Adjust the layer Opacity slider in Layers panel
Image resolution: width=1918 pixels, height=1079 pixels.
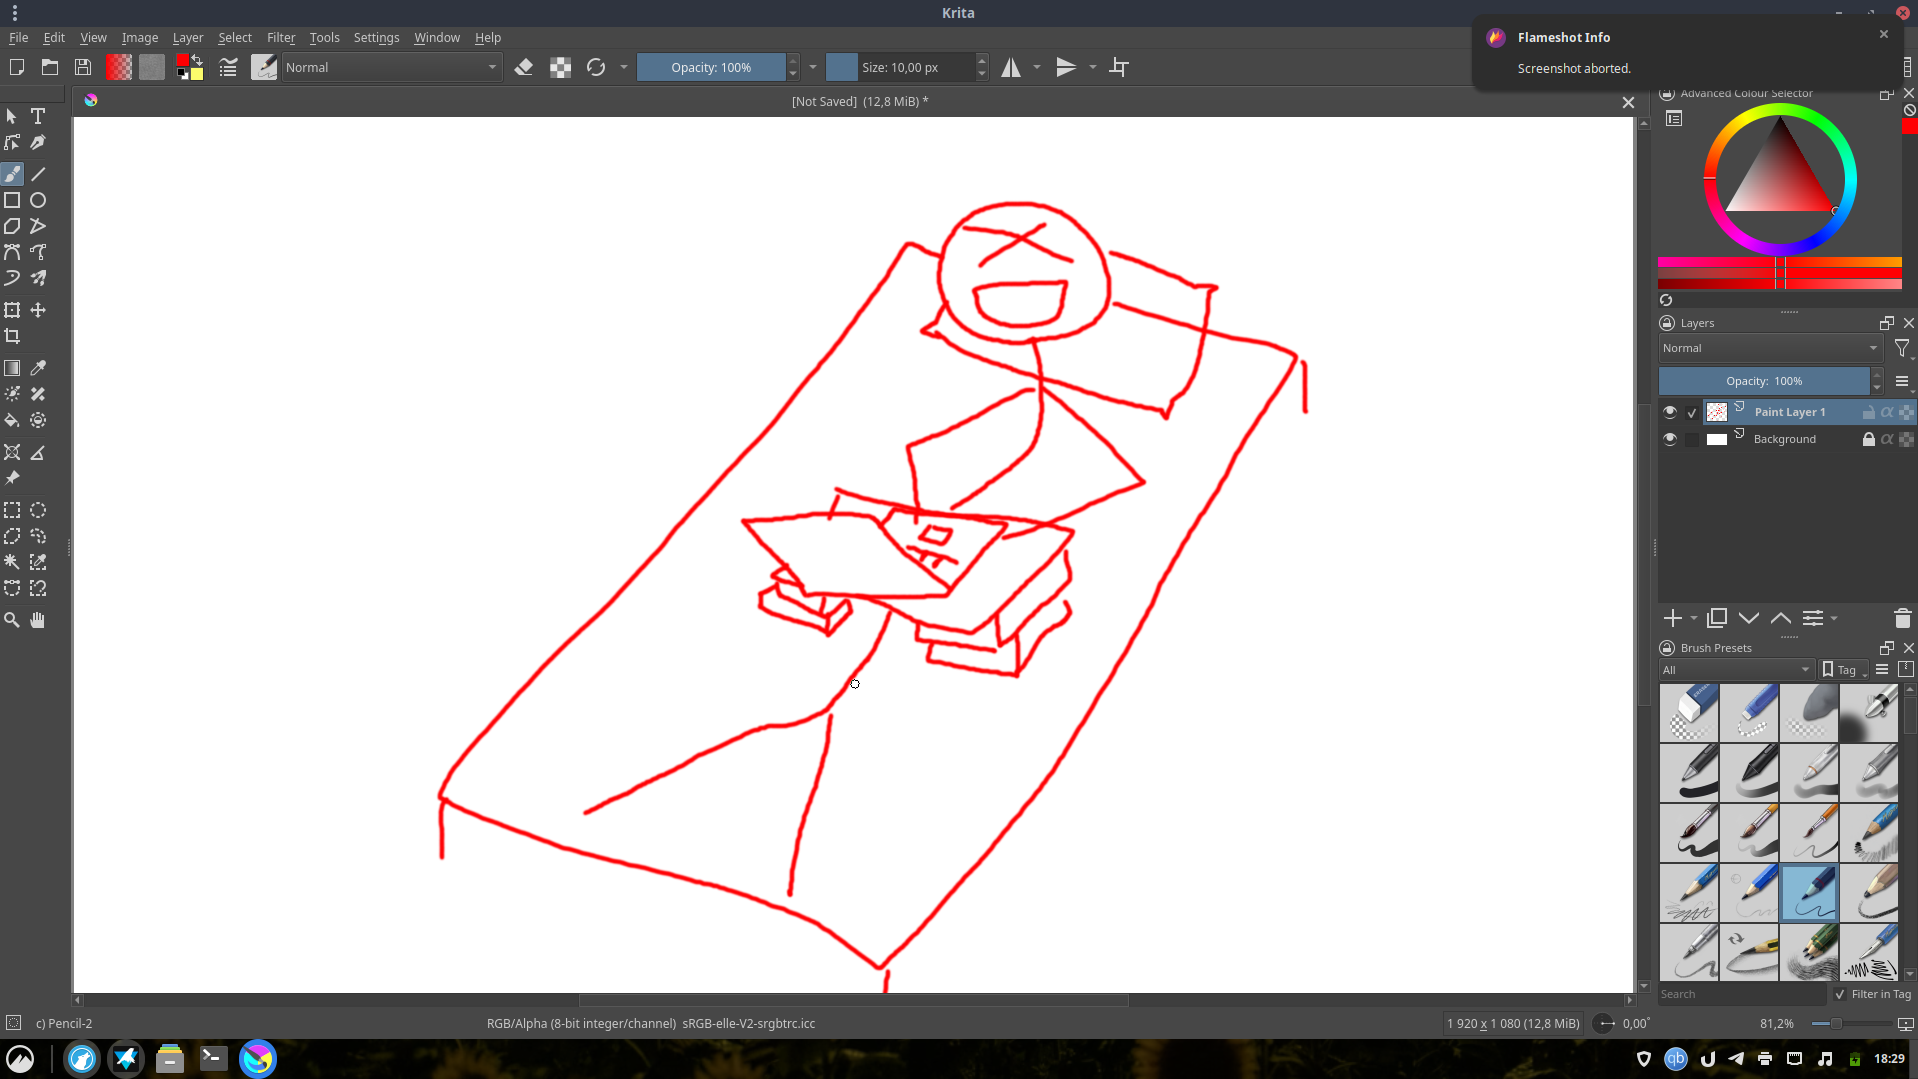[x=1763, y=381]
